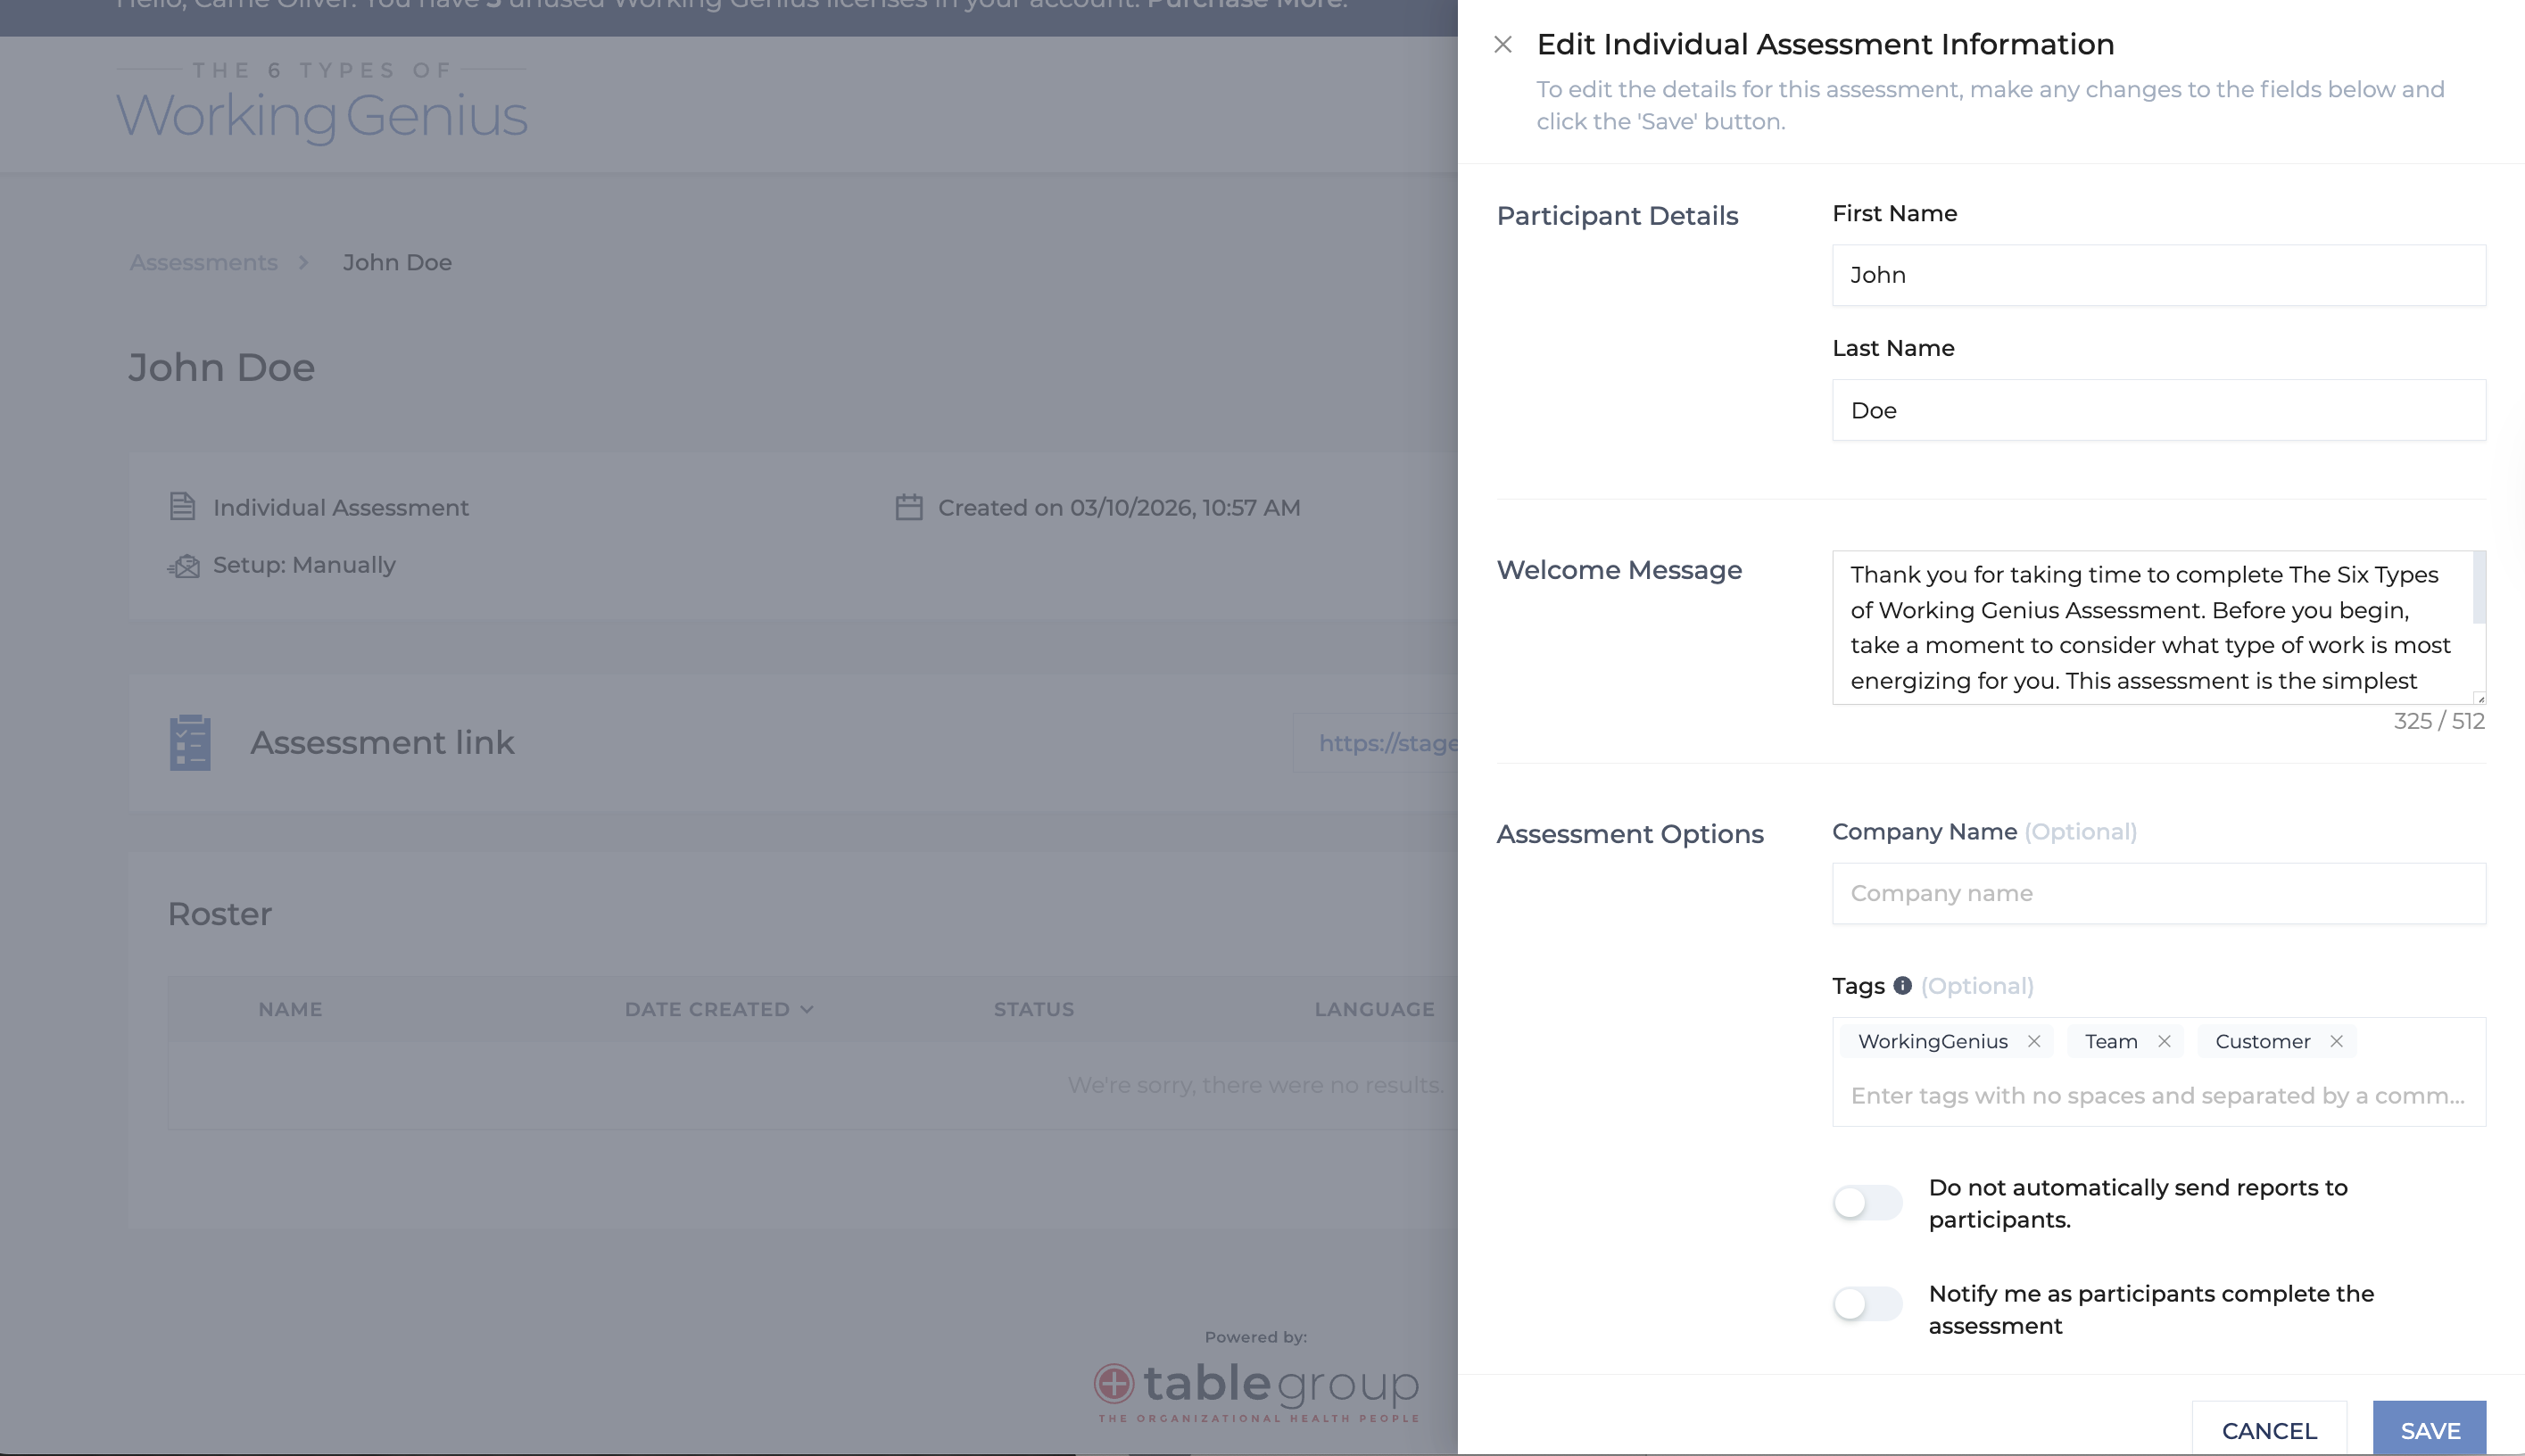2525x1456 pixels.
Task: Click the Assessment link clipboard icon
Action: (190, 742)
